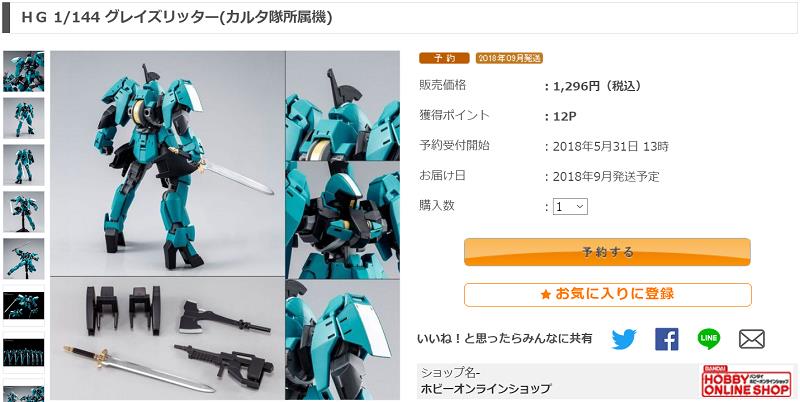Share the product by email envelope icon
Screen dimensions: 800x402
click(x=752, y=339)
